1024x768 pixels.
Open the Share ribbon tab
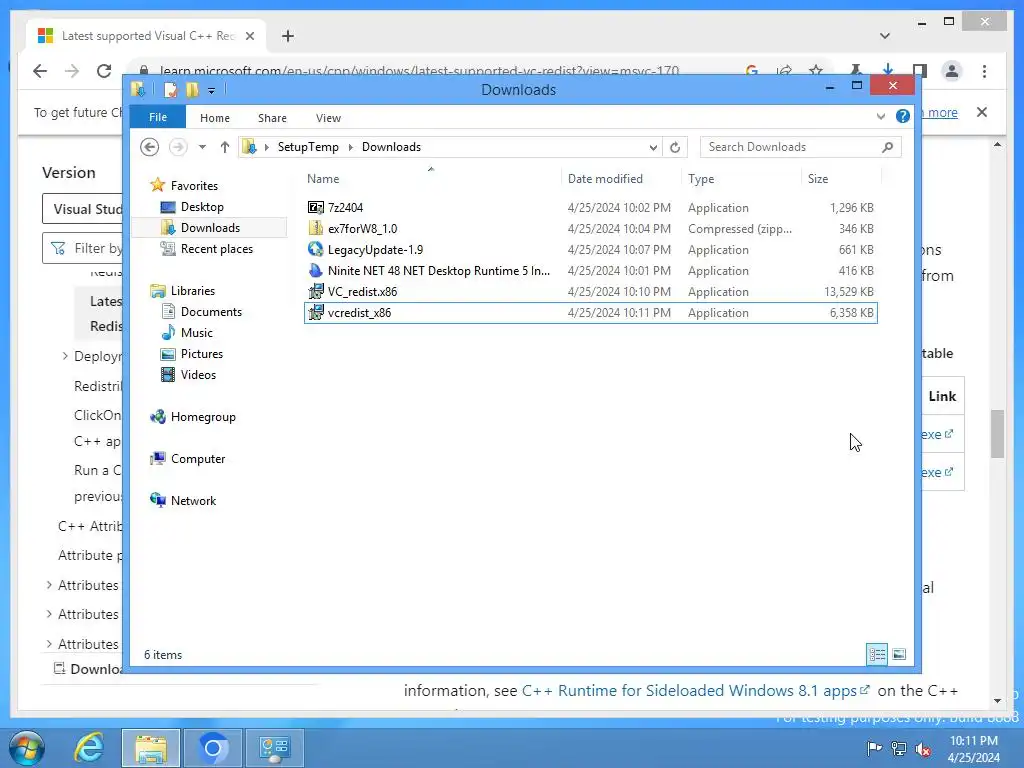272,118
